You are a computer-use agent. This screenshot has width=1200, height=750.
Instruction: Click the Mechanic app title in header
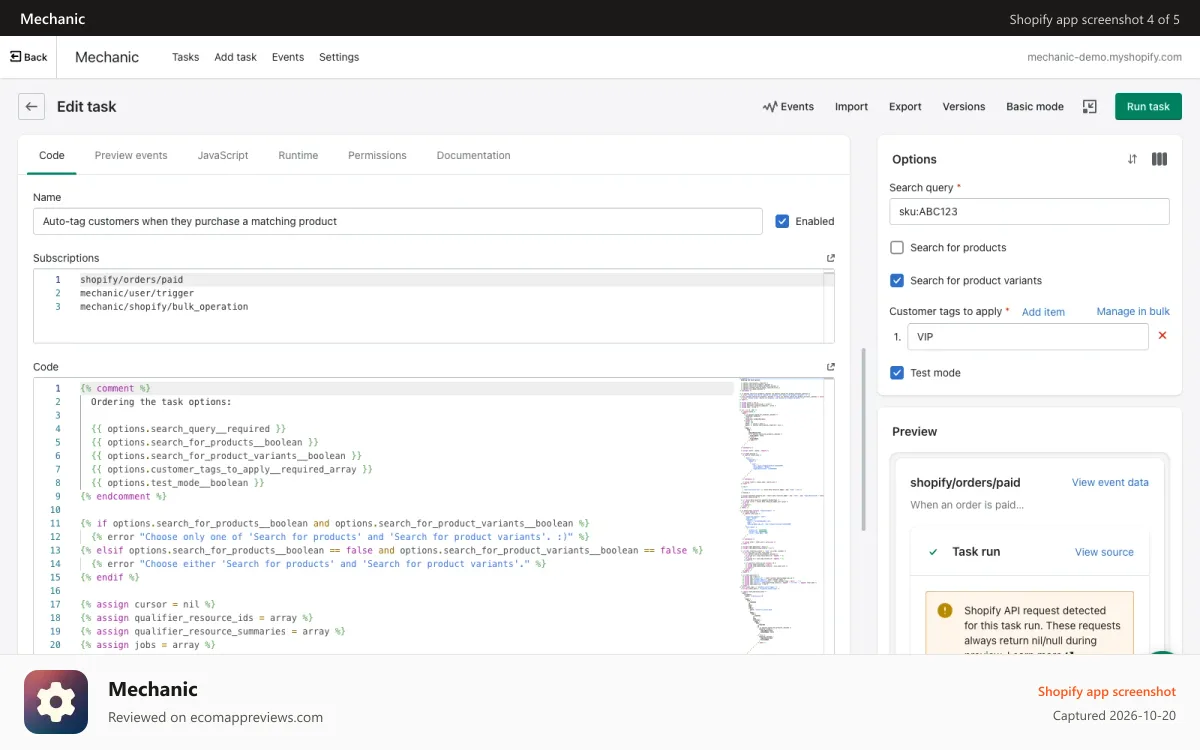click(x=107, y=57)
